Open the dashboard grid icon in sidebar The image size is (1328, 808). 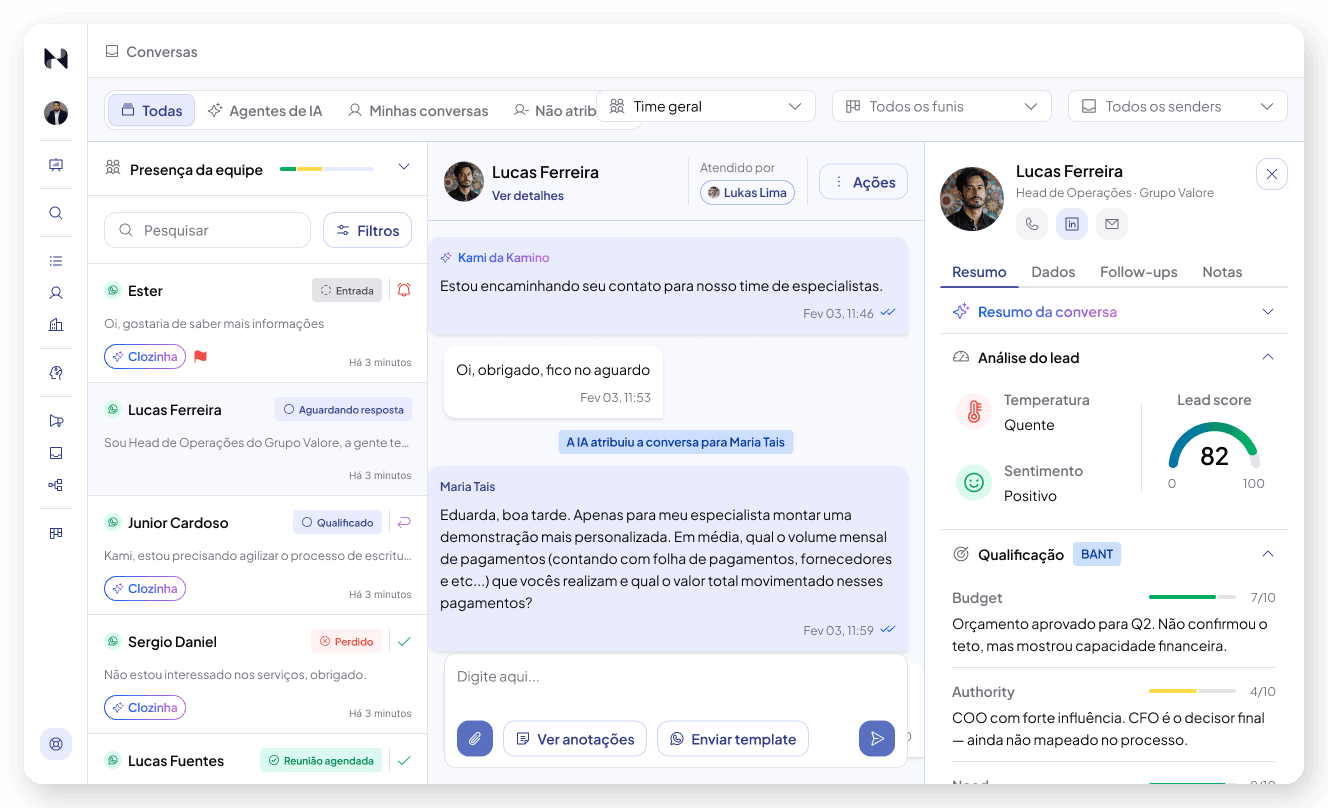pyautogui.click(x=56, y=533)
